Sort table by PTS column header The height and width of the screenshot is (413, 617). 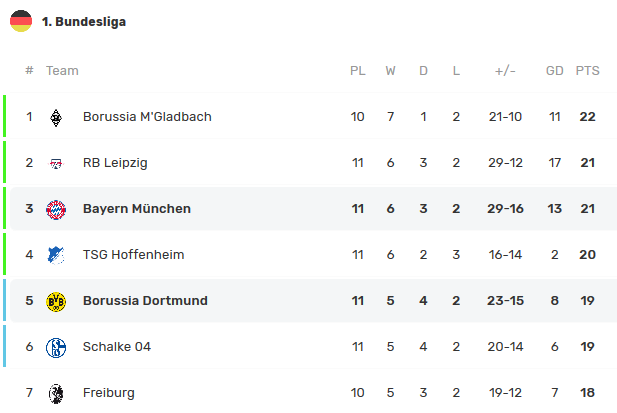pyautogui.click(x=587, y=71)
